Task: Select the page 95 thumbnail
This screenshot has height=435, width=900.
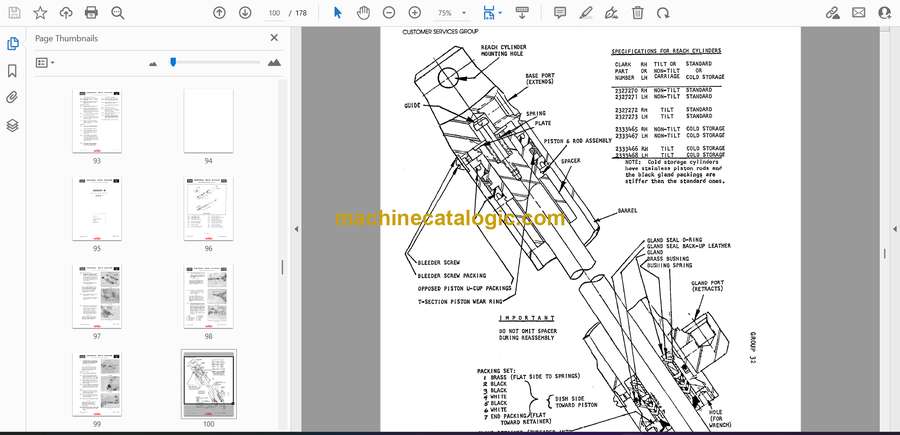Action: point(97,209)
